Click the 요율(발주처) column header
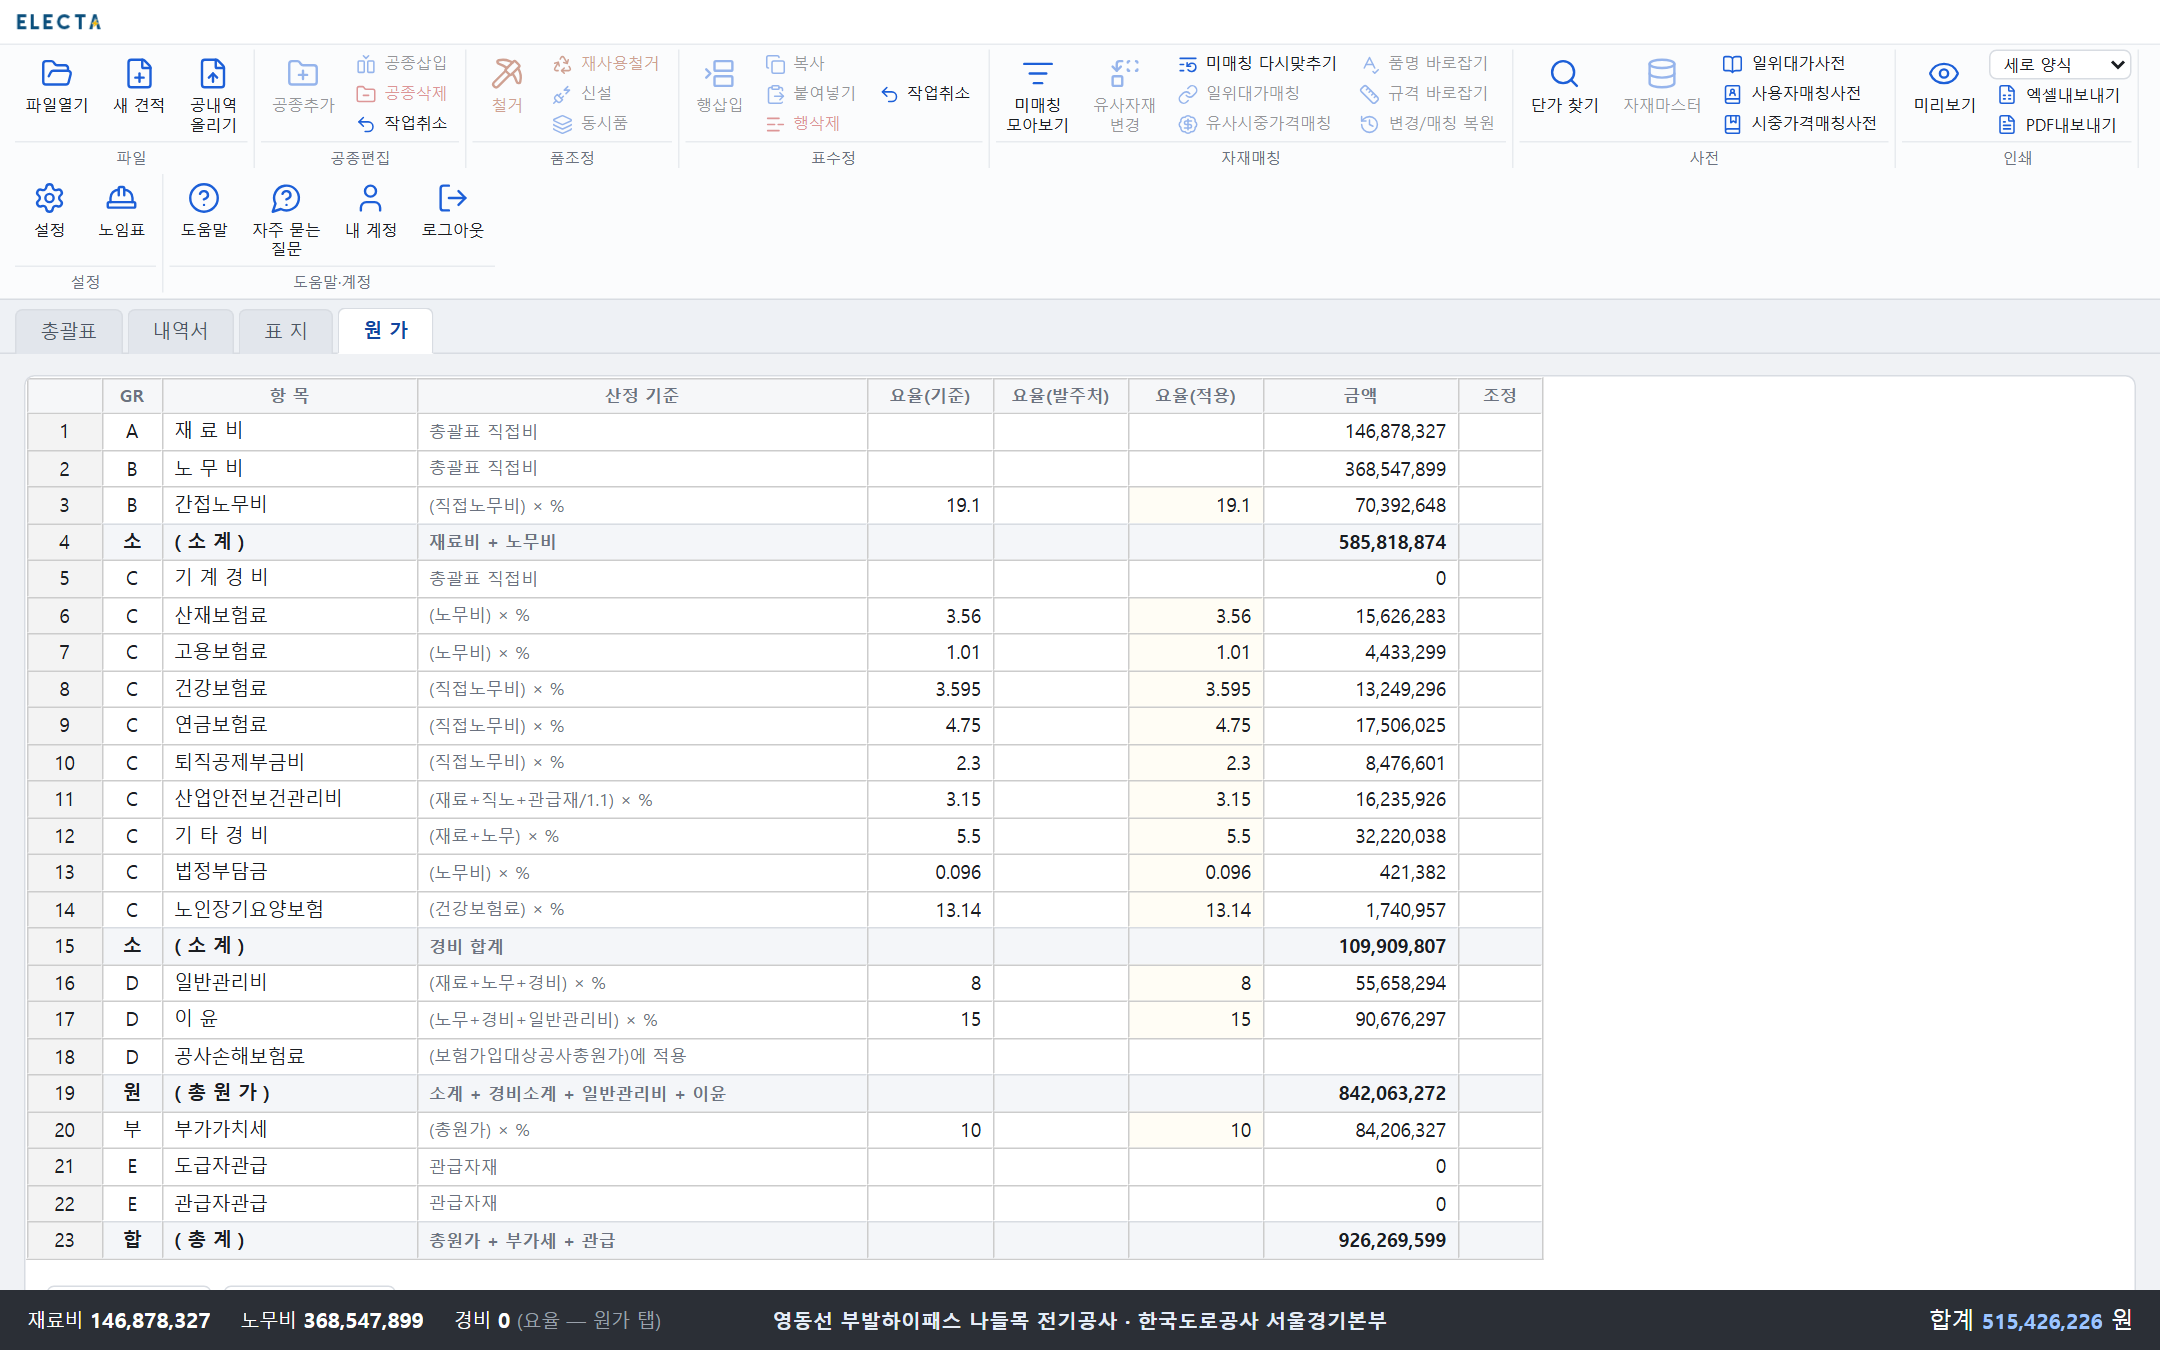This screenshot has width=2160, height=1350. point(1060,396)
